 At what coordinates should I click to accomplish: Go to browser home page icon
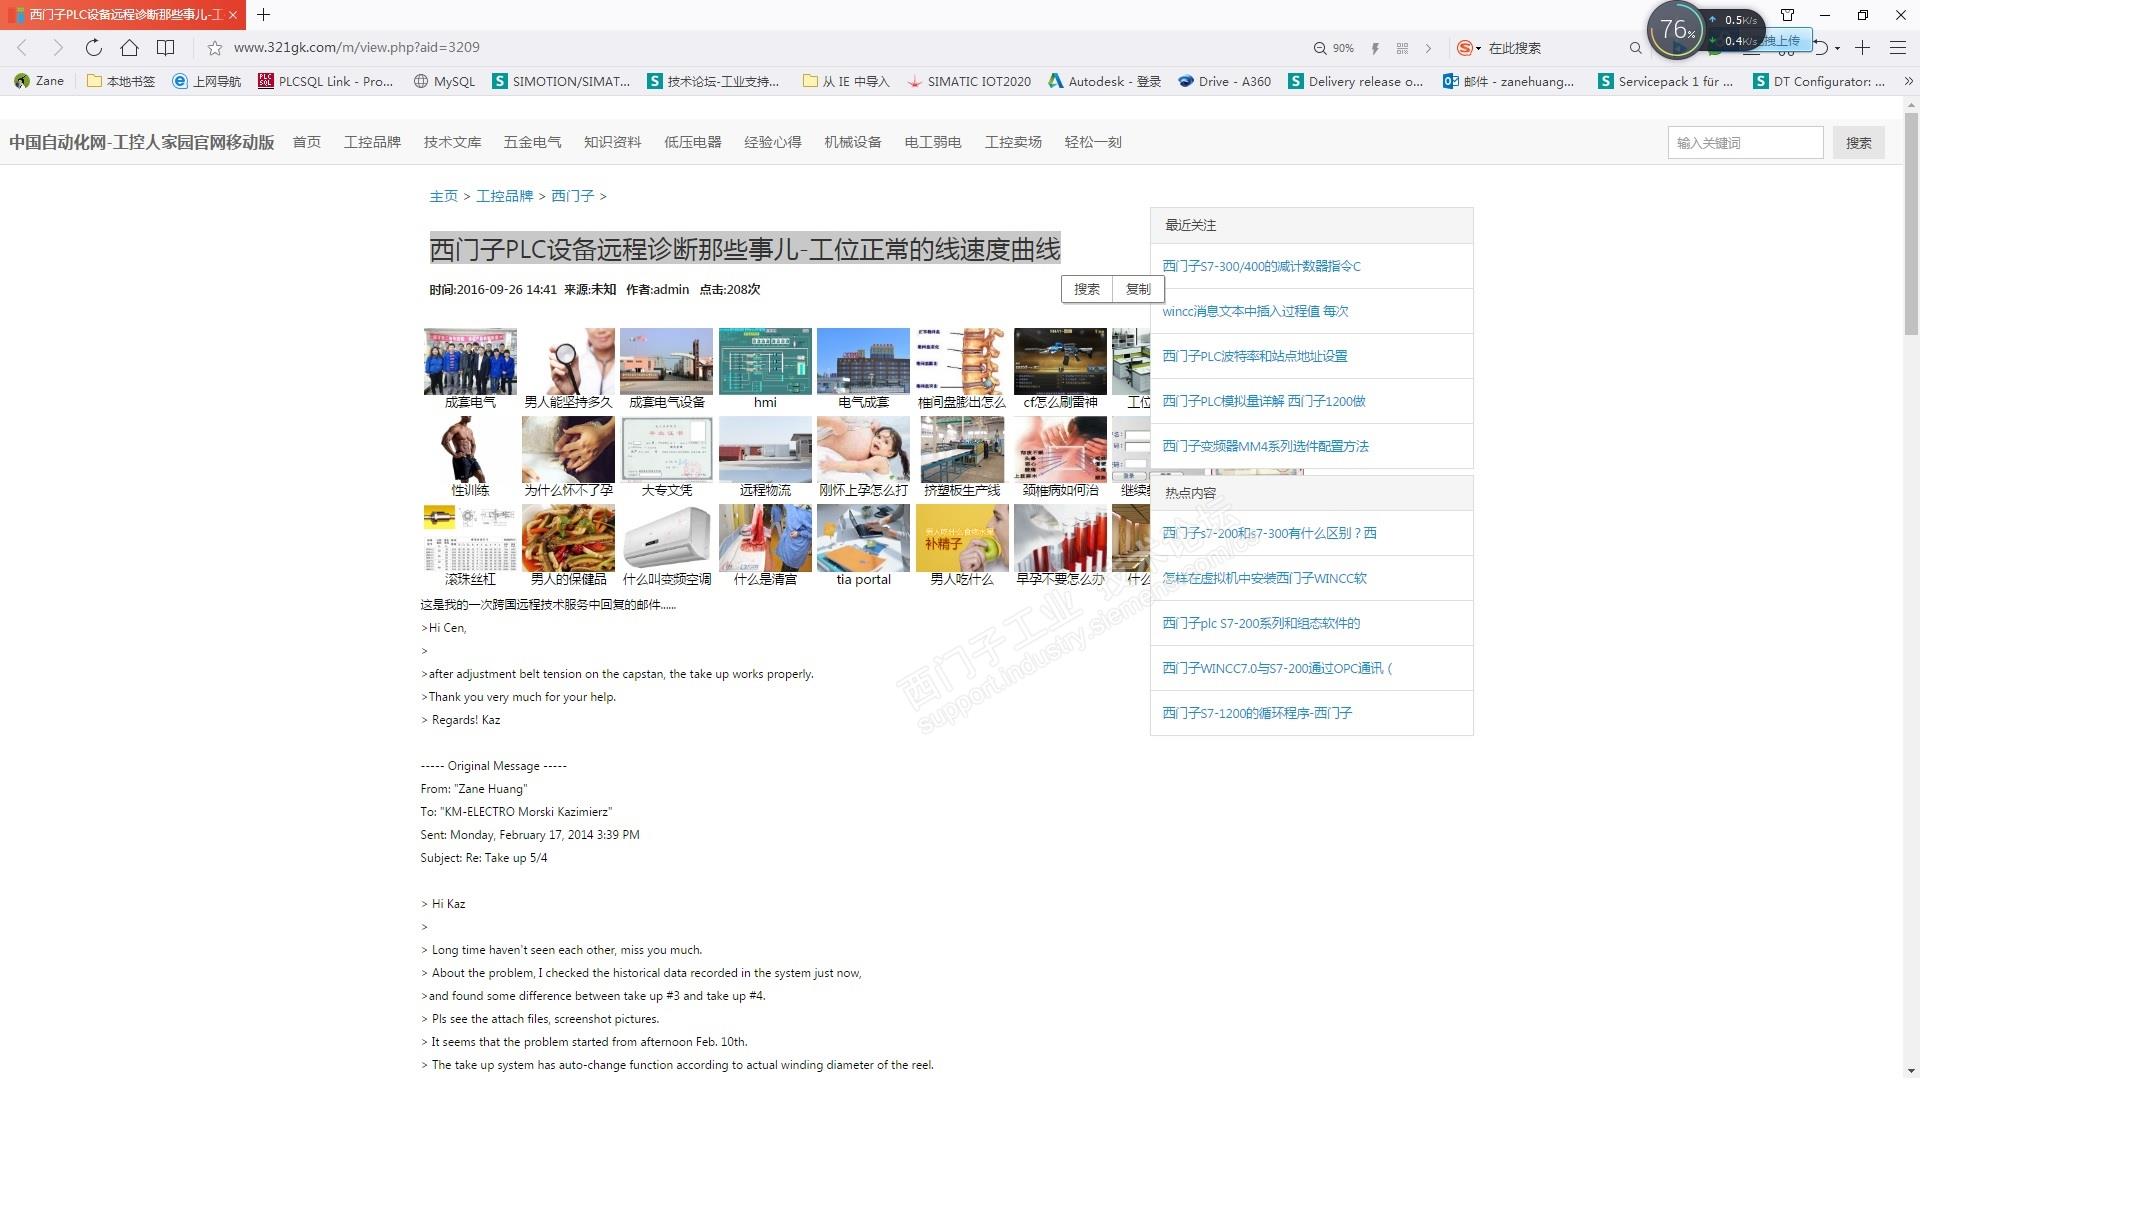[129, 47]
